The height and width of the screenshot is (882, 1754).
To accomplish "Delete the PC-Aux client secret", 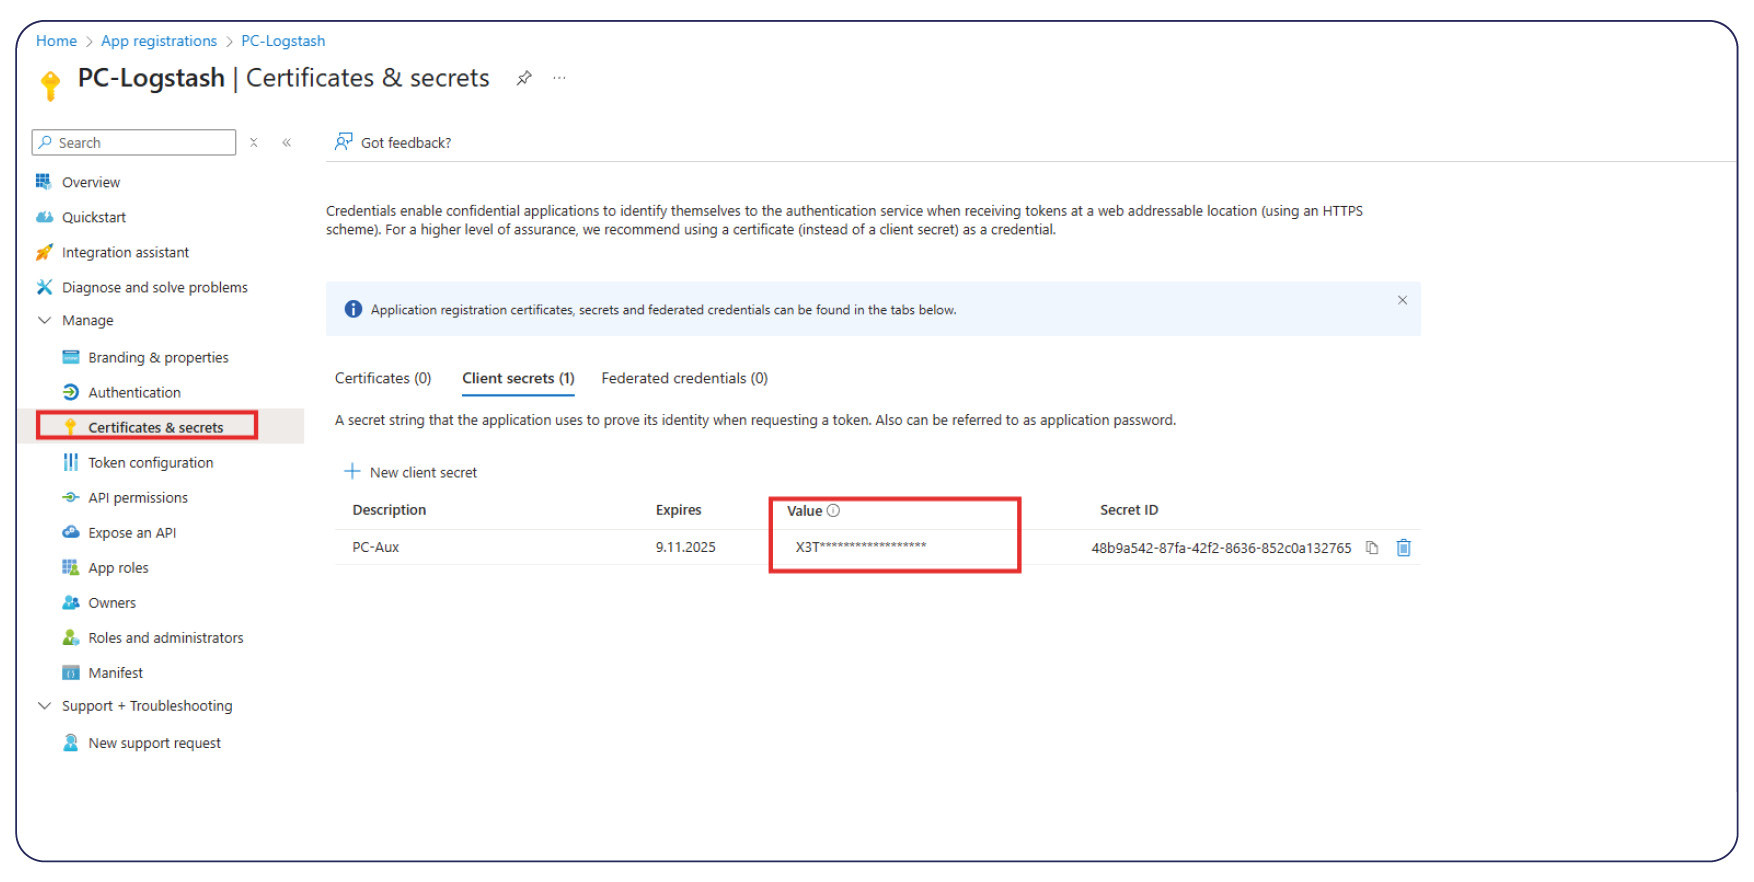I will tap(1404, 547).
